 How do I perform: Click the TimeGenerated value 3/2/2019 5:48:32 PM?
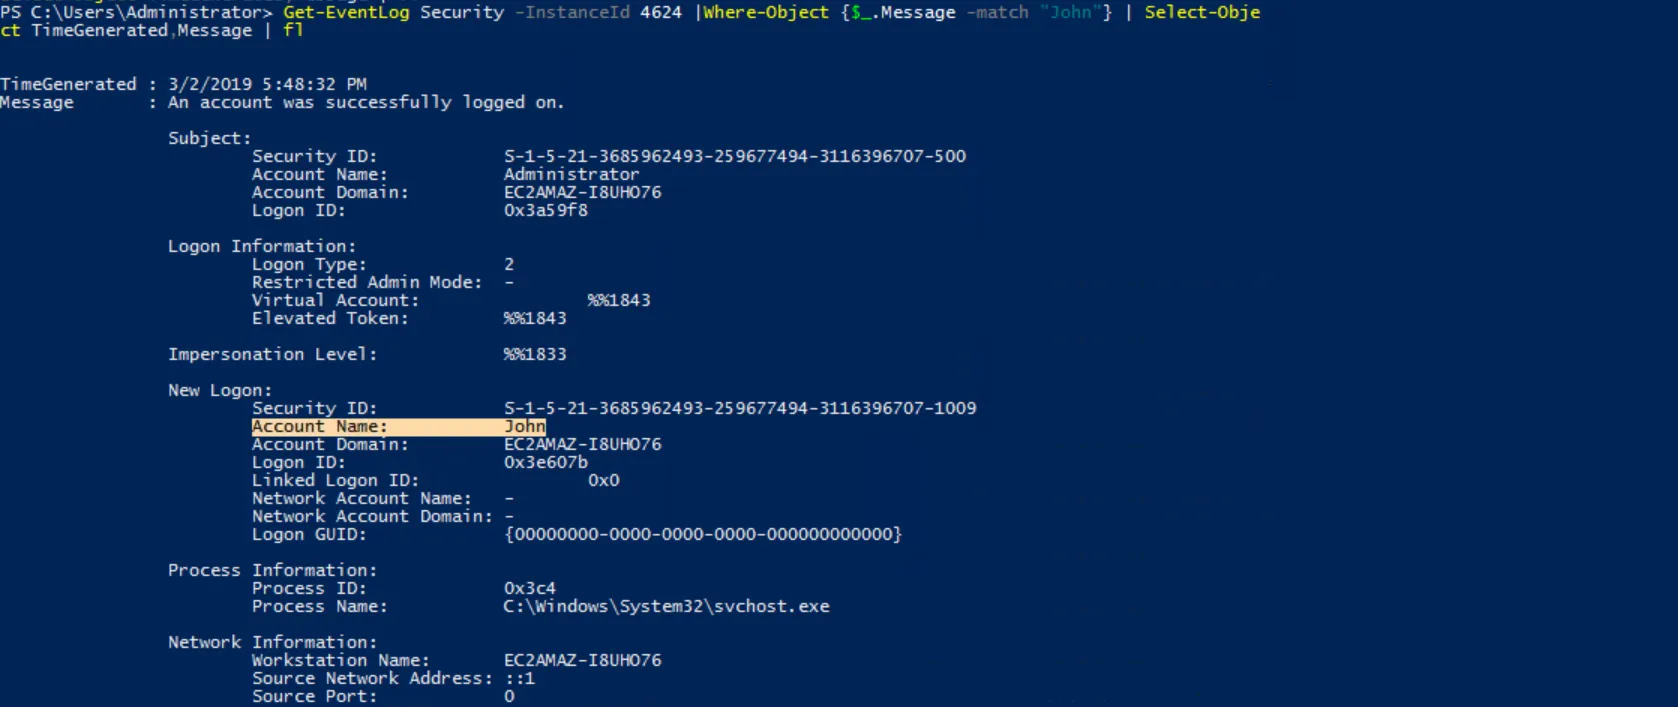click(267, 84)
